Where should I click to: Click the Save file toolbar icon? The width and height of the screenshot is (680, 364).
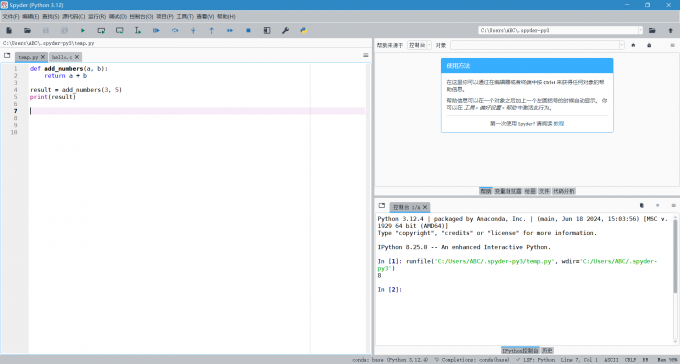coord(46,30)
